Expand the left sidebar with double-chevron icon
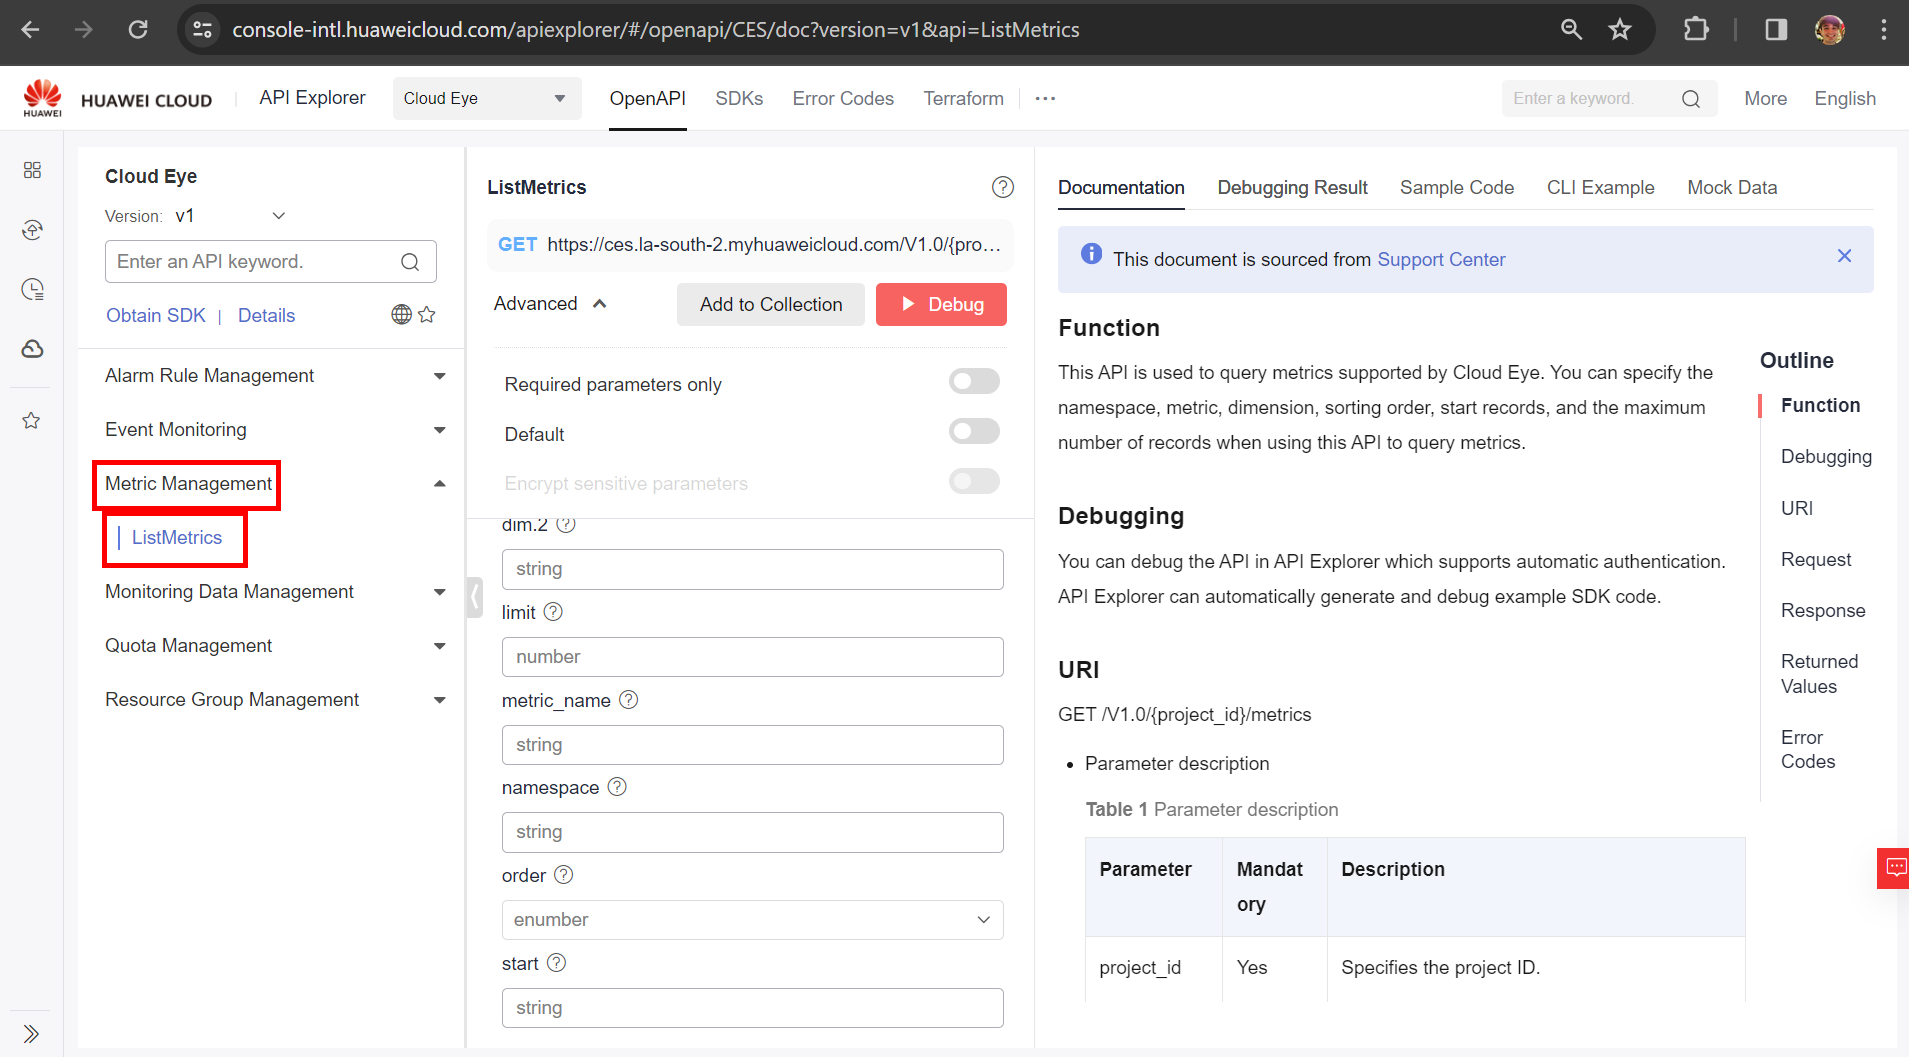Screen dimensions: 1909x1057 pyautogui.click(x=31, y=1033)
